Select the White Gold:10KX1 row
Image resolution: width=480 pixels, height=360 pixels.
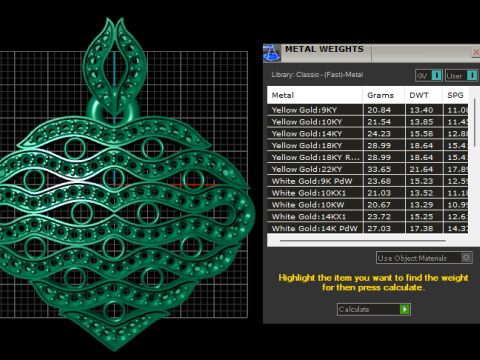tap(368, 193)
